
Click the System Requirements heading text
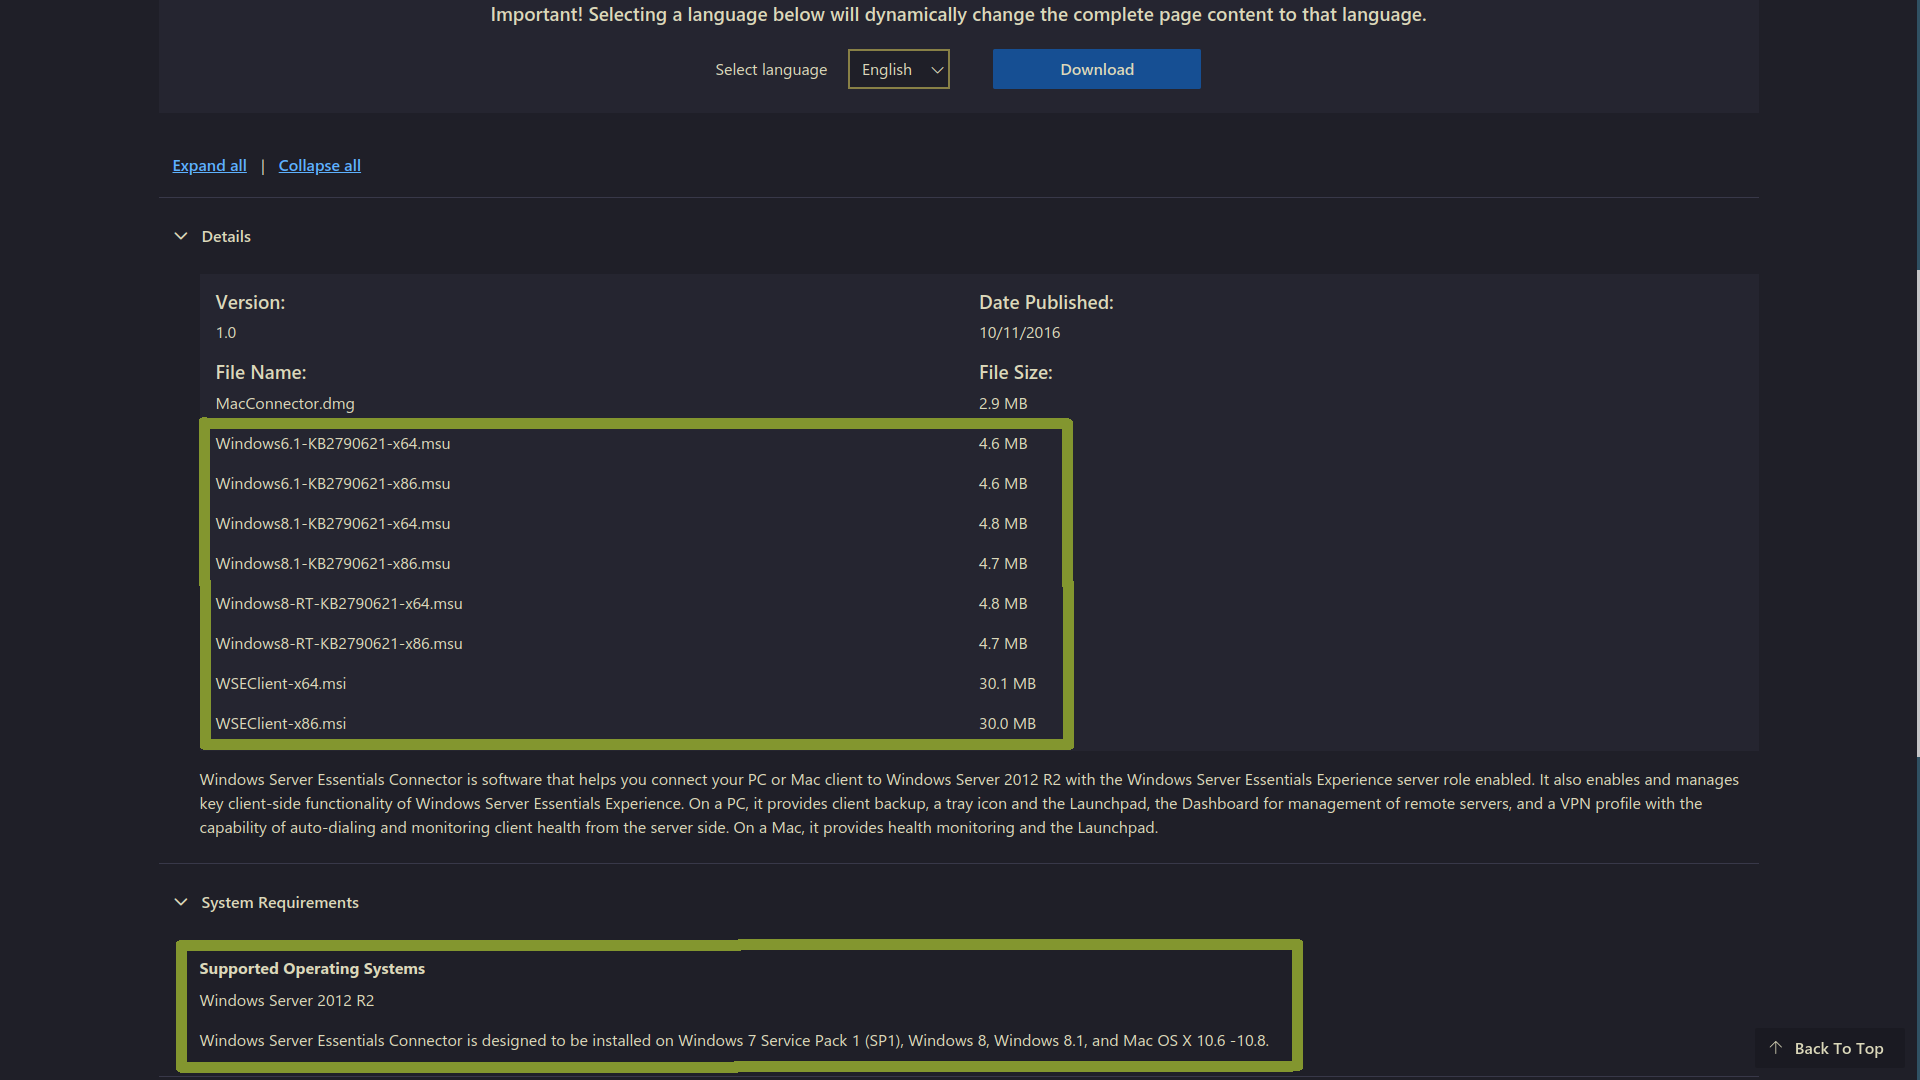(280, 902)
